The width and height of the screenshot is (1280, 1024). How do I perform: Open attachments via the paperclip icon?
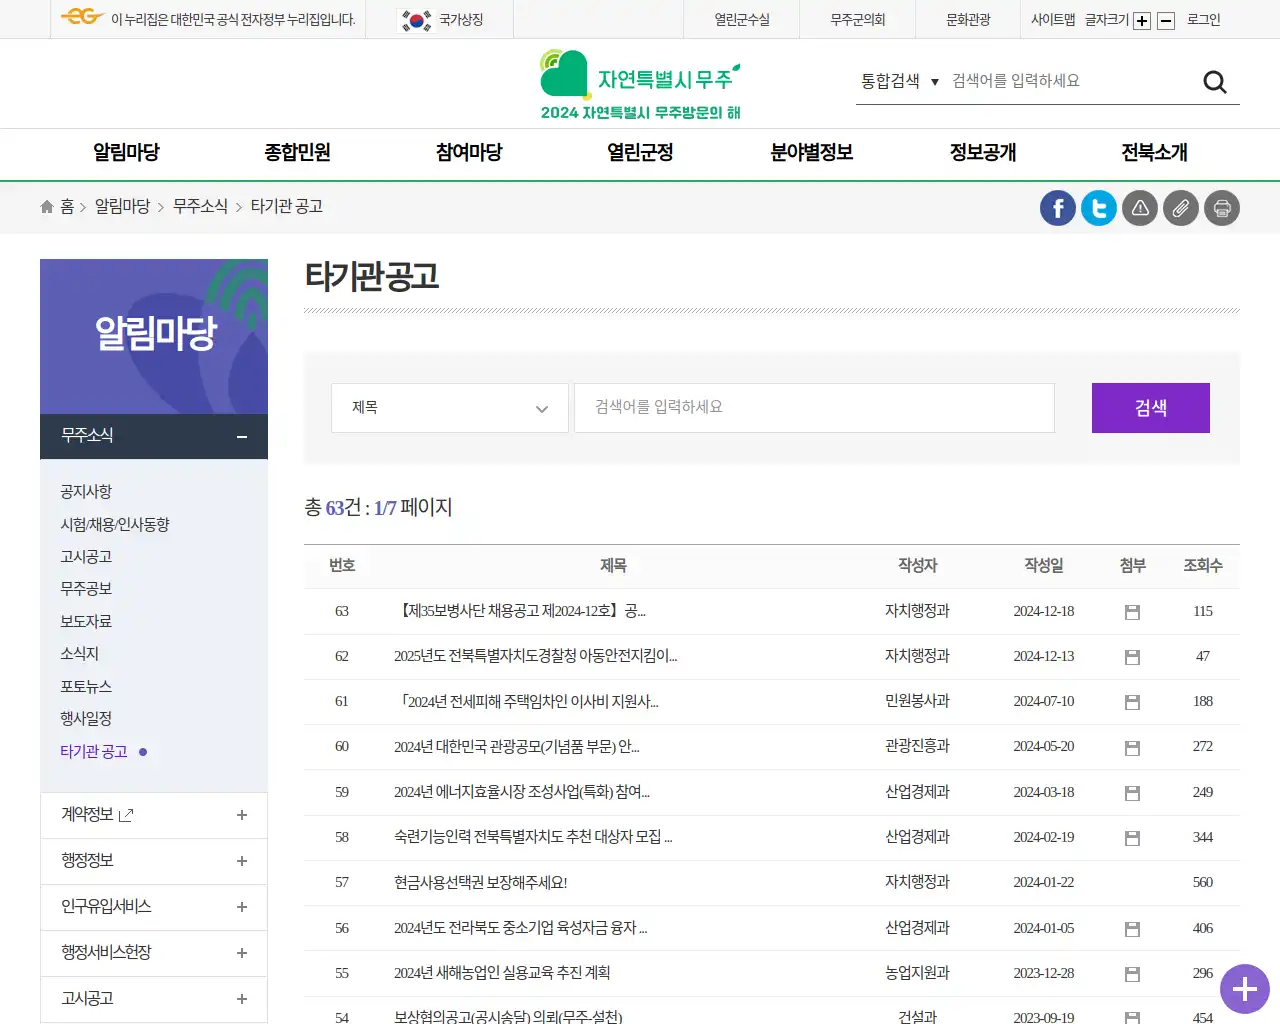[x=1180, y=208]
